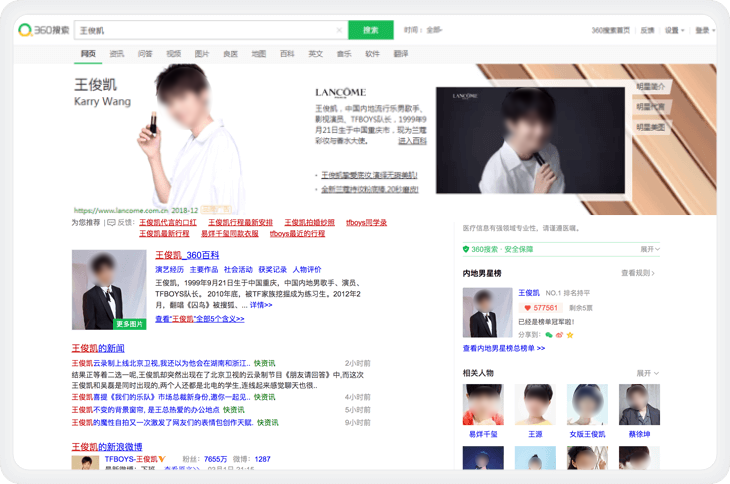
Task: Go to 360搜索首页 link
Action: click(x=611, y=30)
